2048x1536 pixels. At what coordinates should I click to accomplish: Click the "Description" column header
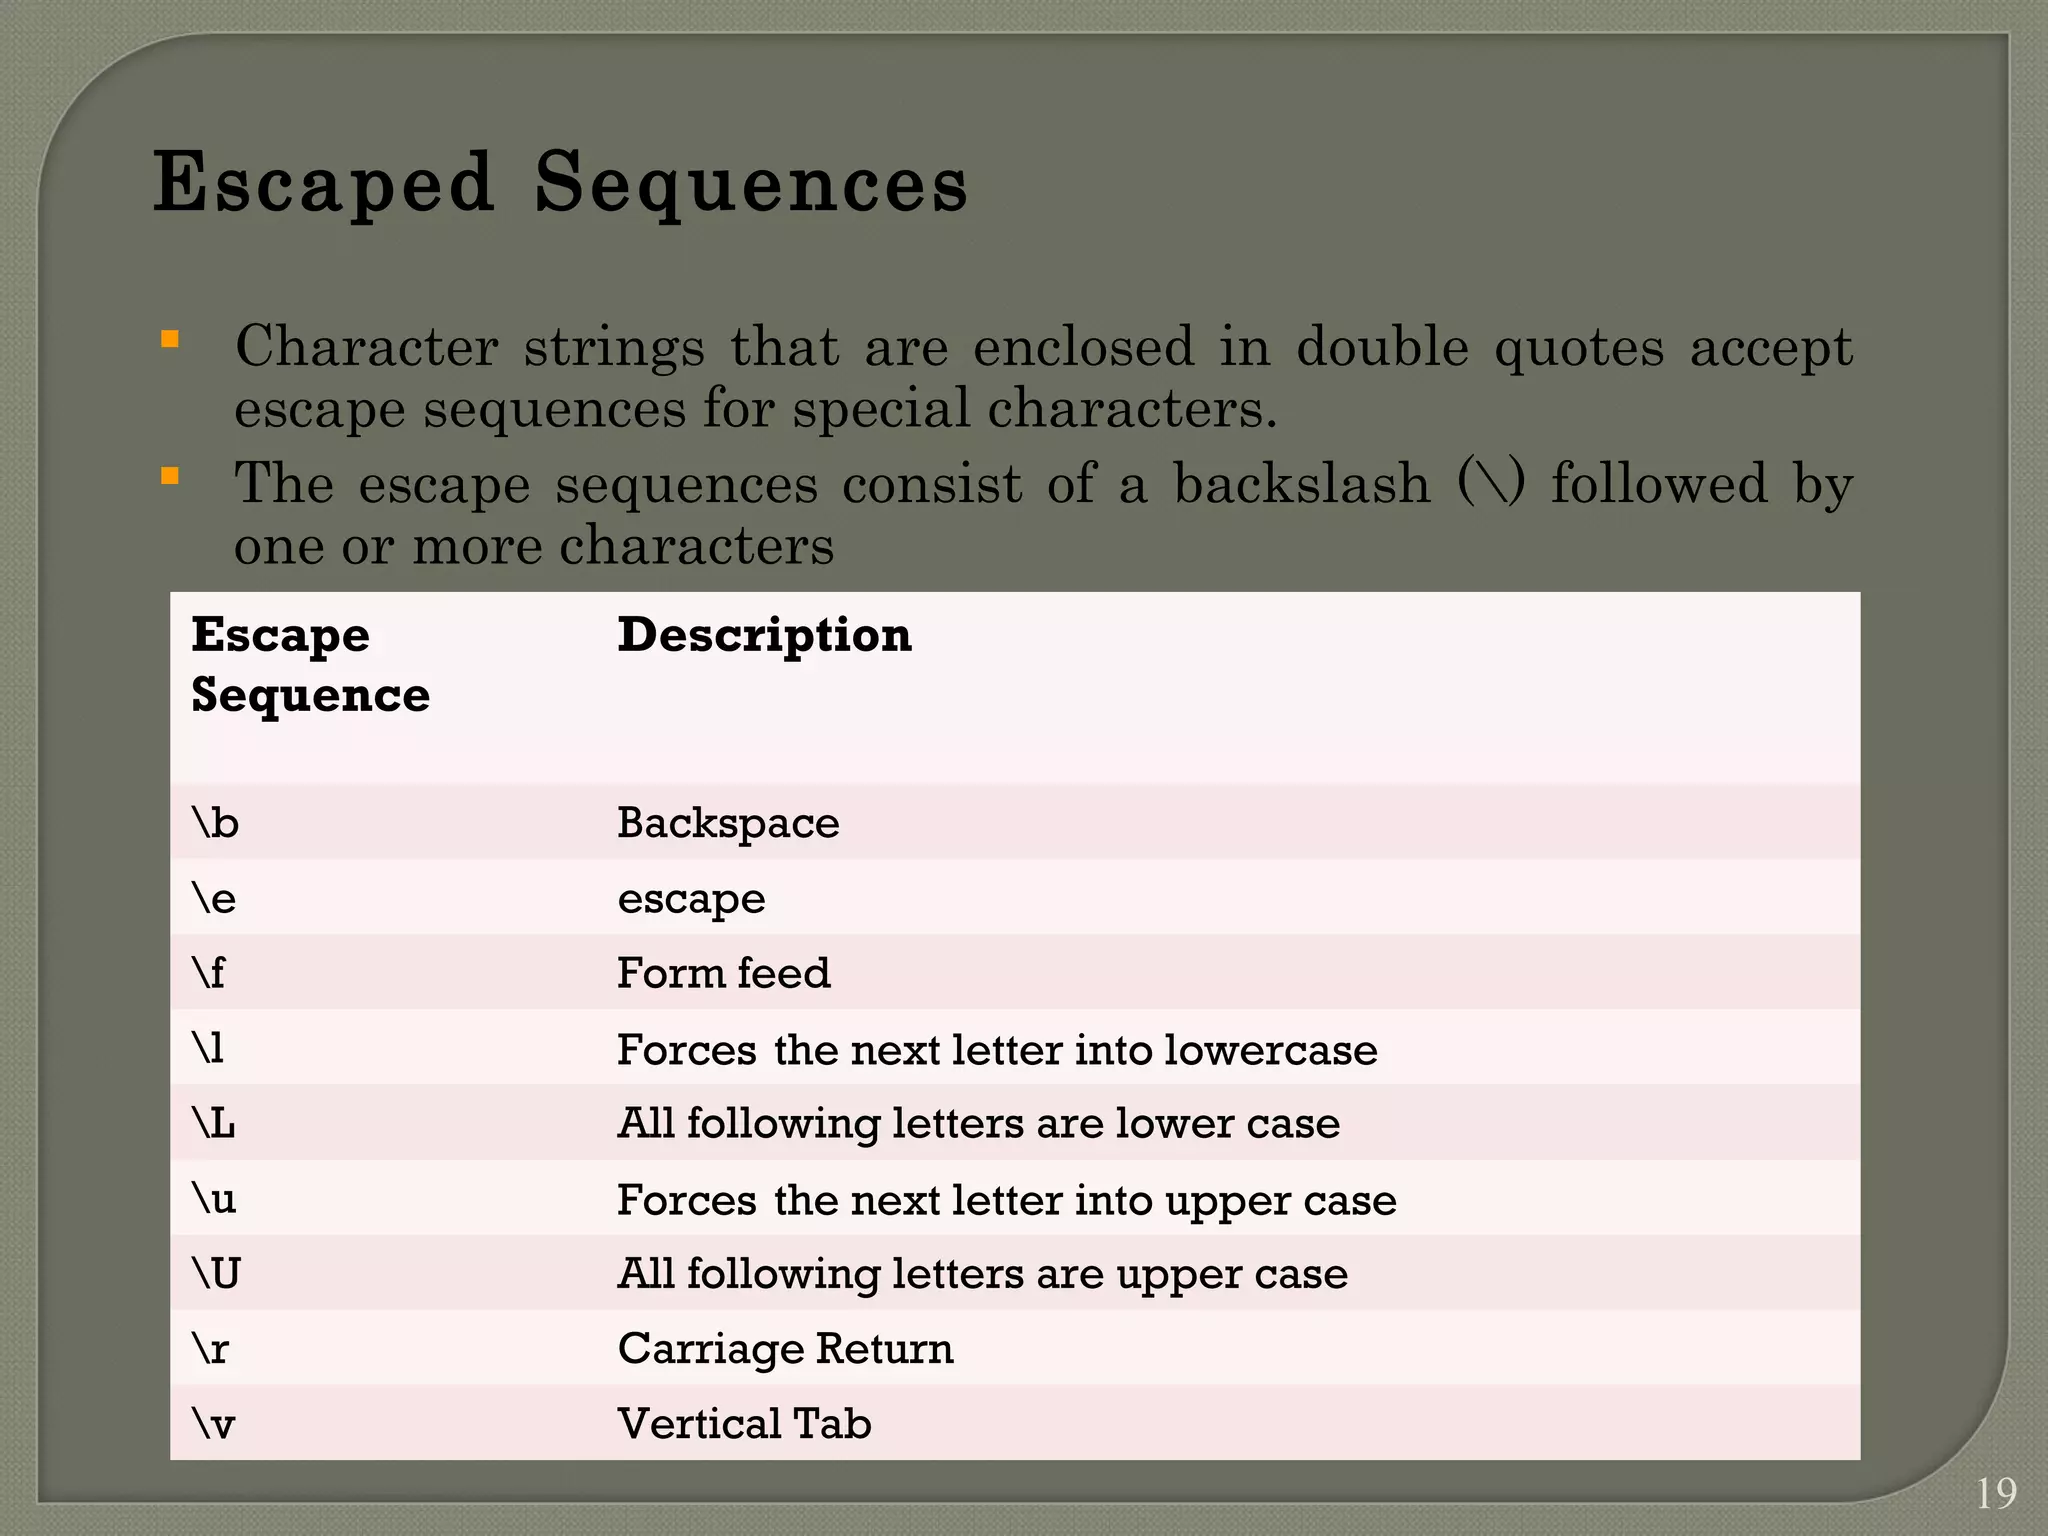(764, 635)
